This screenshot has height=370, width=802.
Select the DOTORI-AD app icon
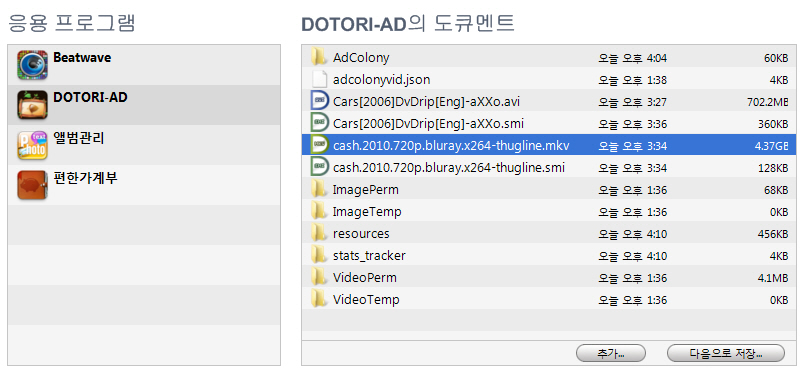click(32, 105)
